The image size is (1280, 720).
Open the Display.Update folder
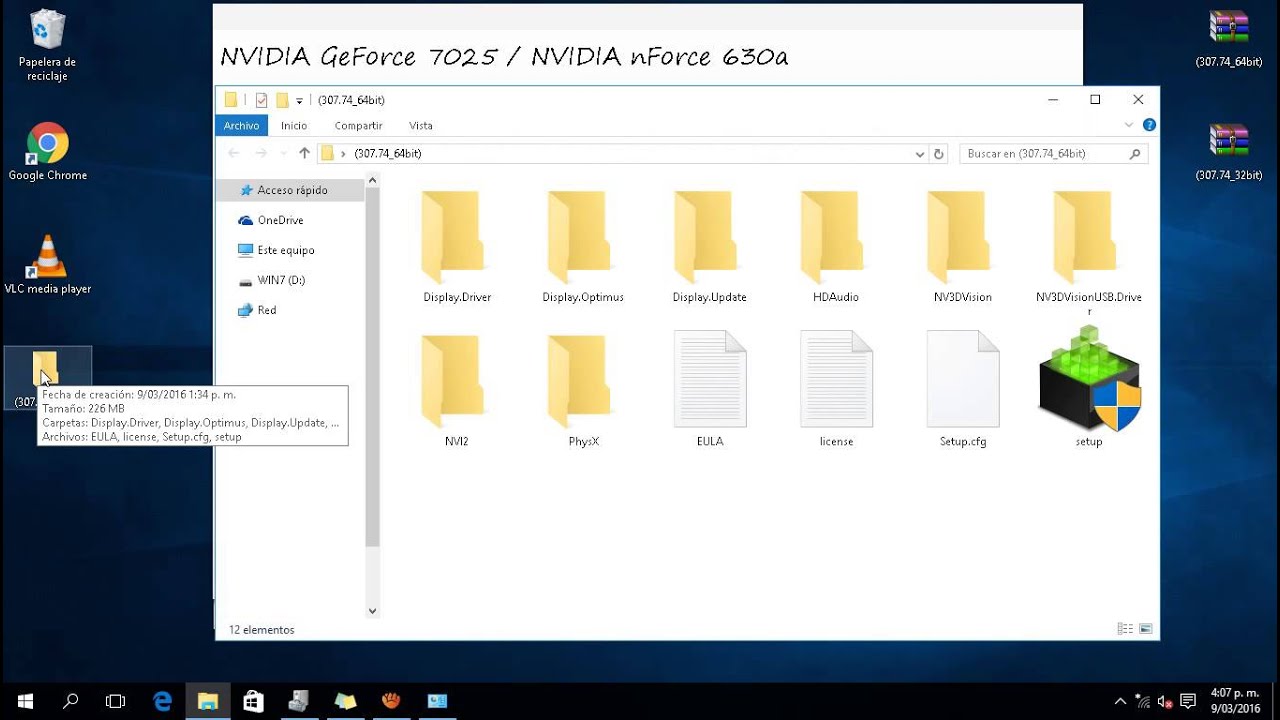click(709, 246)
